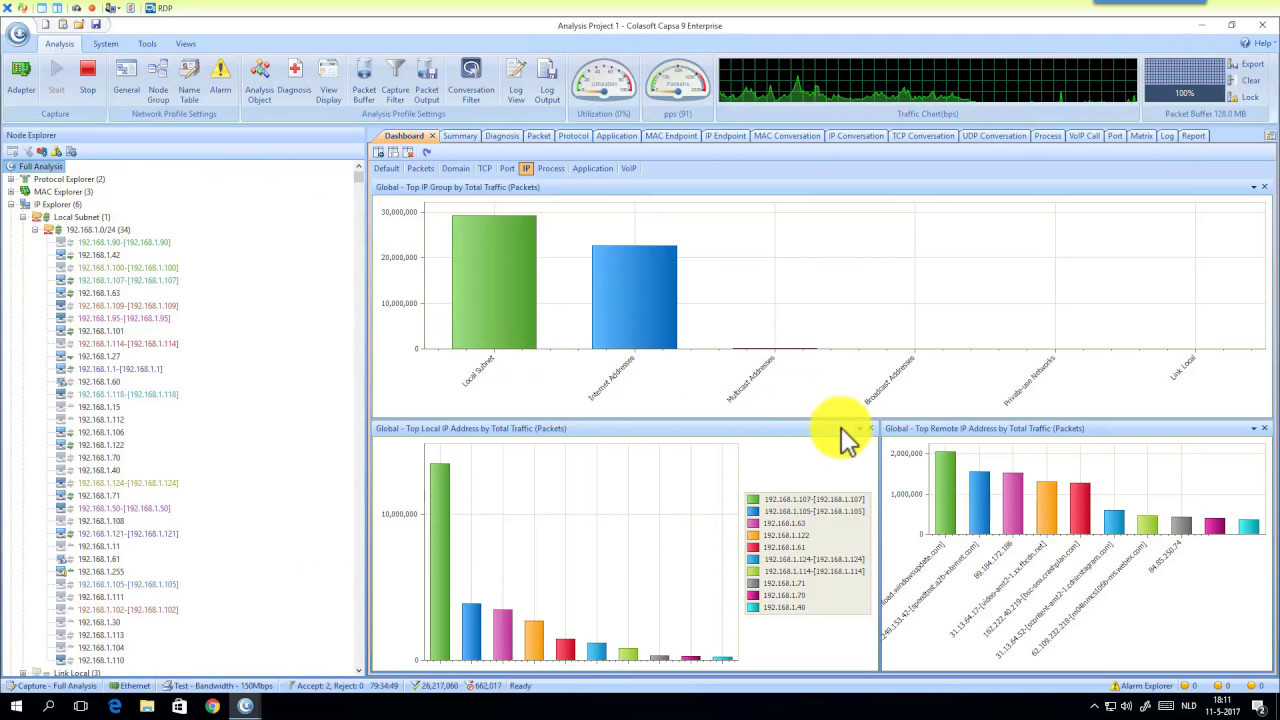Viewport: 1280px width, 720px height.
Task: Collapse the Local Subnet tree node
Action: tap(23, 217)
